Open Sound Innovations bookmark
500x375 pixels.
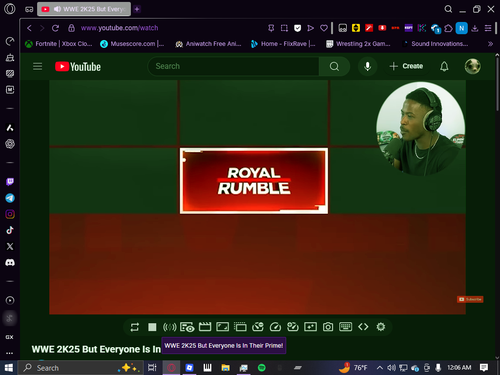click(435, 44)
